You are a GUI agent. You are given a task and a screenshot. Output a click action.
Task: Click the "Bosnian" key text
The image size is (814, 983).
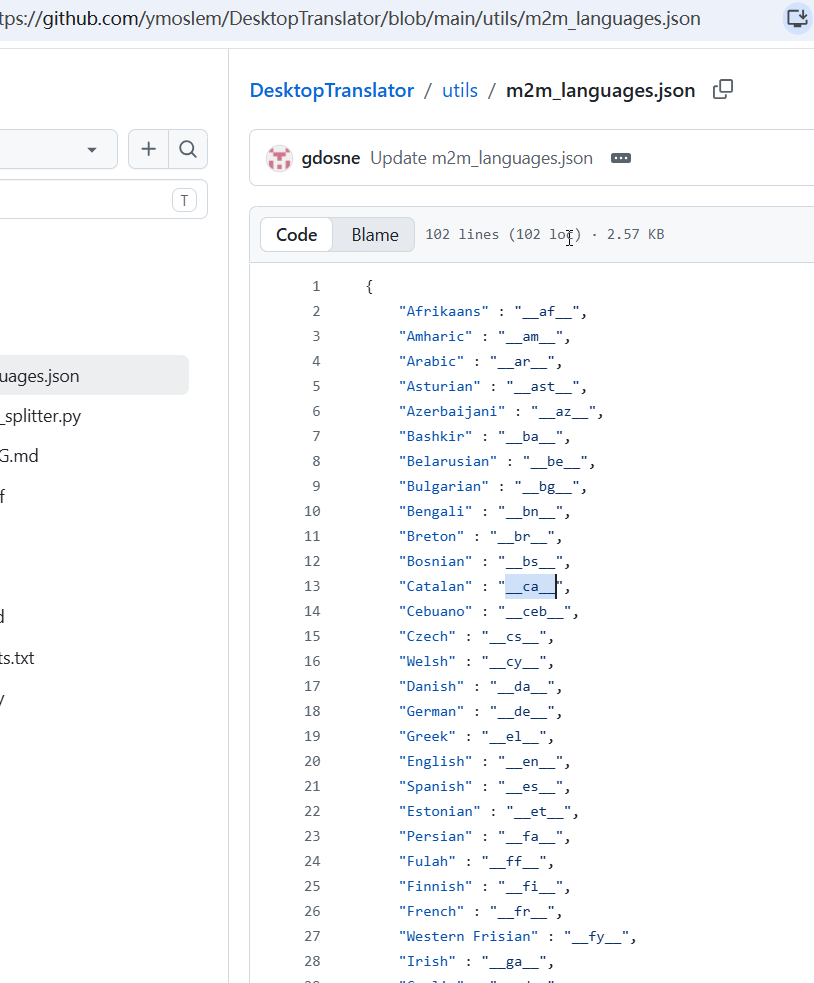tap(435, 561)
